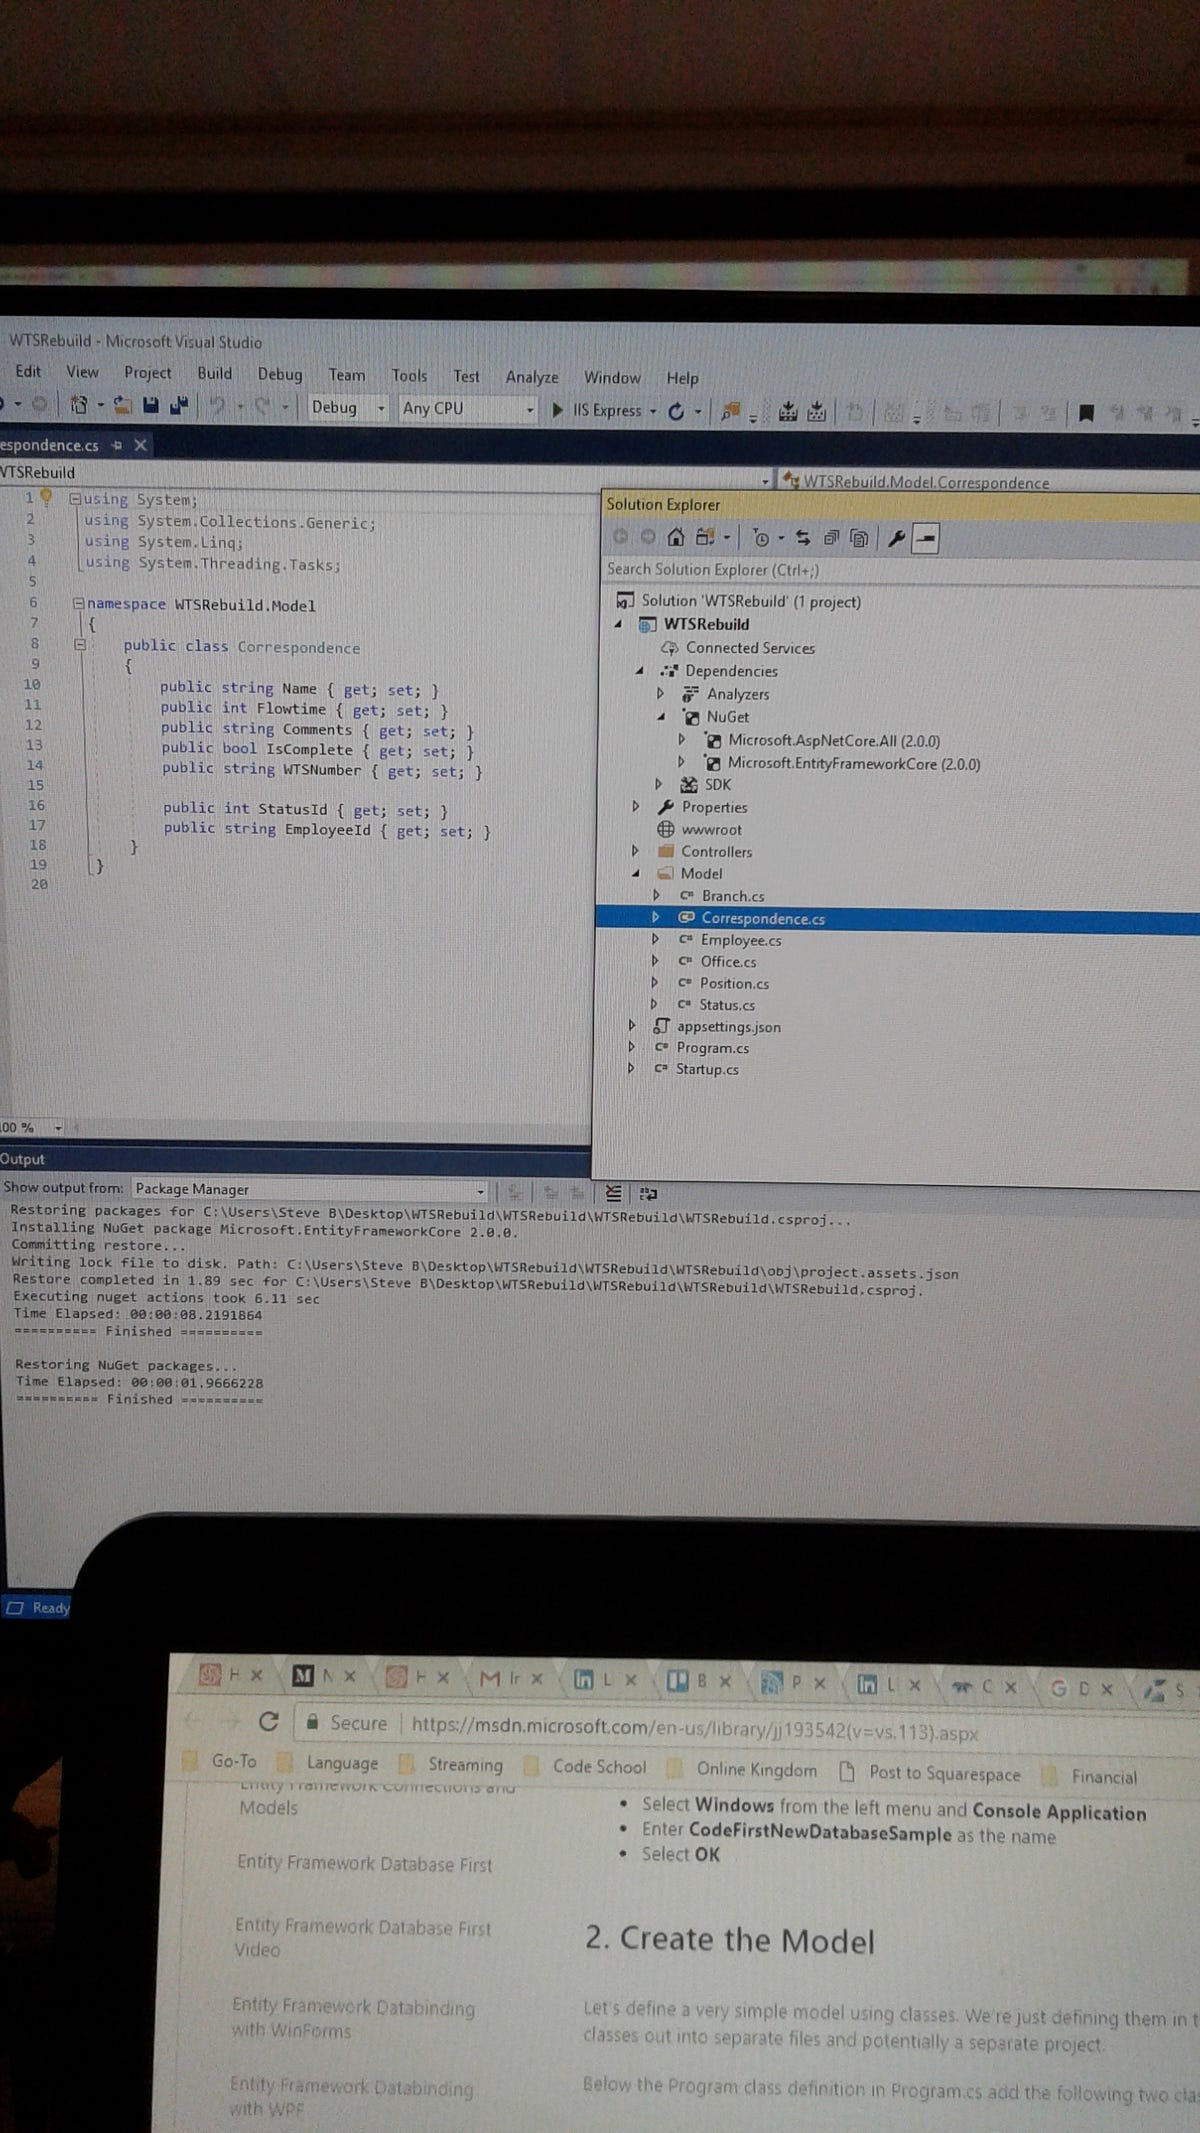Click the pin icon on the Correspondence.cs tab
The height and width of the screenshot is (2133, 1200).
pyautogui.click(x=116, y=445)
